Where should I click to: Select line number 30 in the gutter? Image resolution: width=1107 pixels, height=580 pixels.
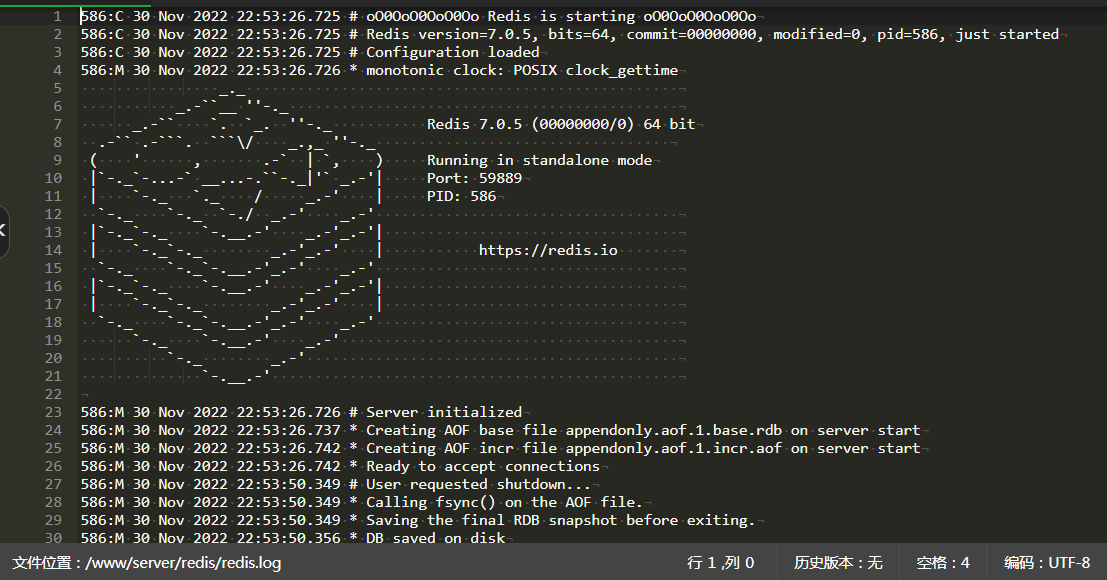click(54, 537)
